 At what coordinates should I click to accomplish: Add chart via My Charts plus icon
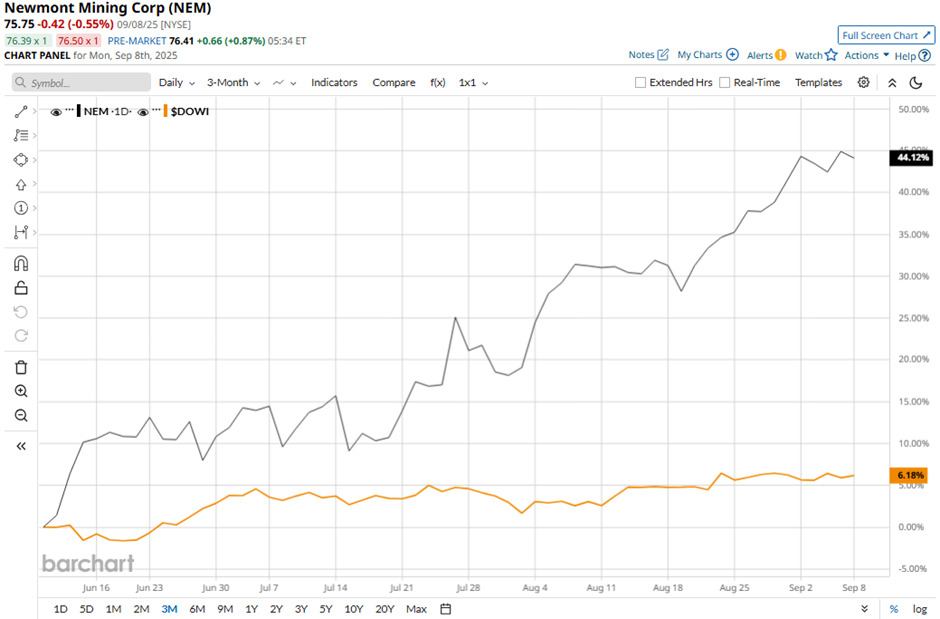(x=733, y=55)
